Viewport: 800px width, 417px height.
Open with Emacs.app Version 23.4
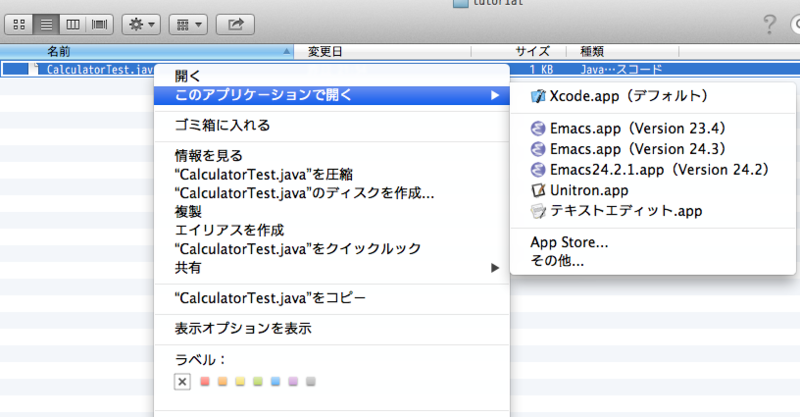coord(653,128)
